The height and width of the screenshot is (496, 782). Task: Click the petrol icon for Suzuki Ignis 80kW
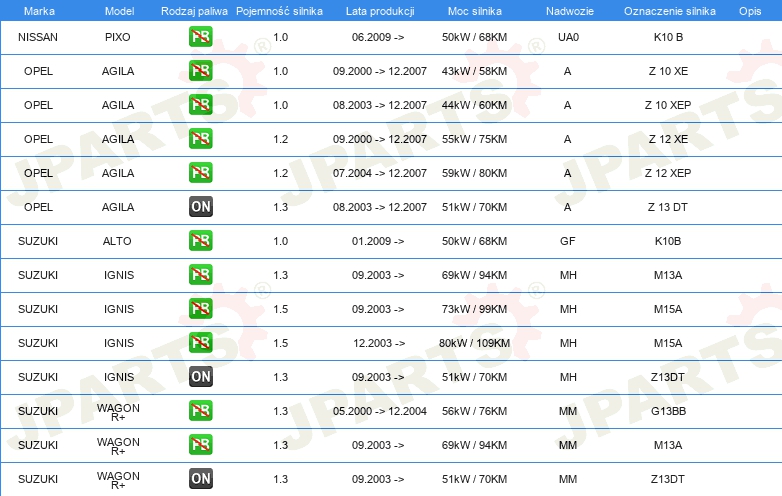click(x=200, y=342)
